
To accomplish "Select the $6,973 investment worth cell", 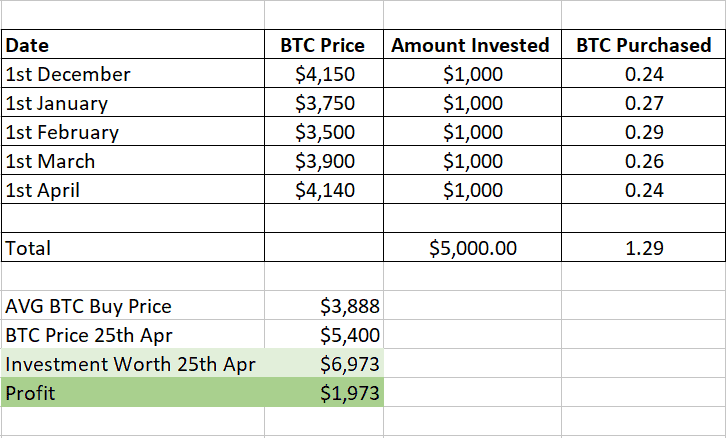I will 324,364.
